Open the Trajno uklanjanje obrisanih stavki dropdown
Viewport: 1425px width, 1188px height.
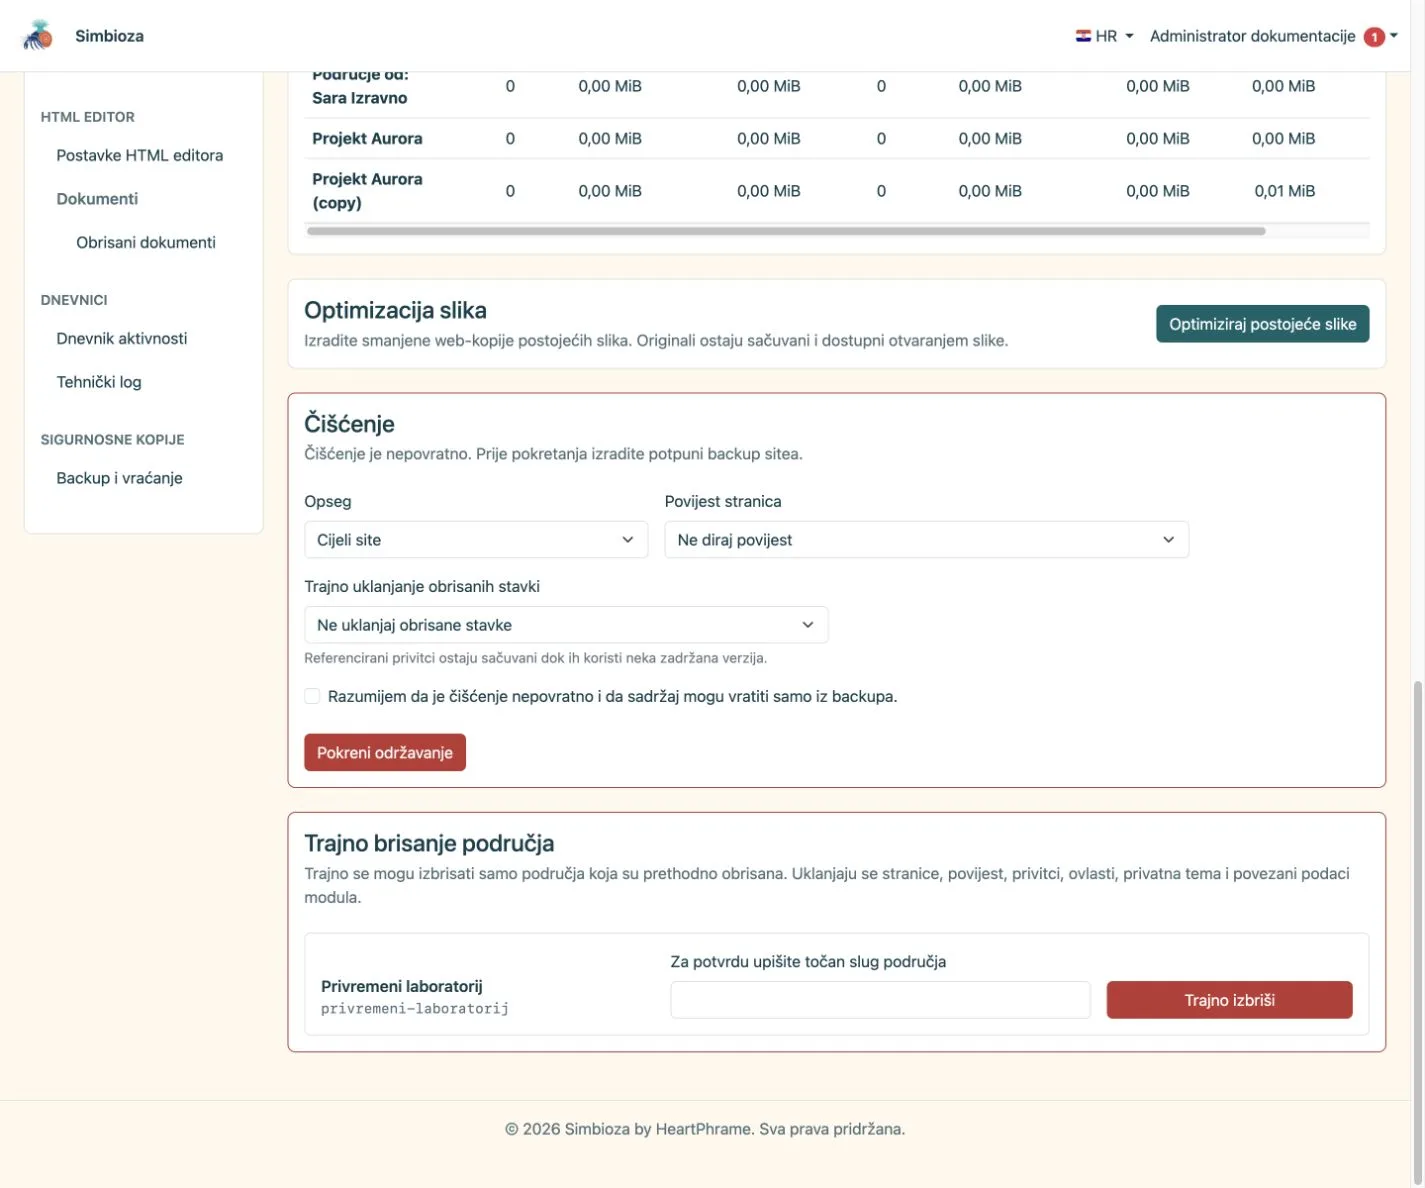[x=566, y=625]
